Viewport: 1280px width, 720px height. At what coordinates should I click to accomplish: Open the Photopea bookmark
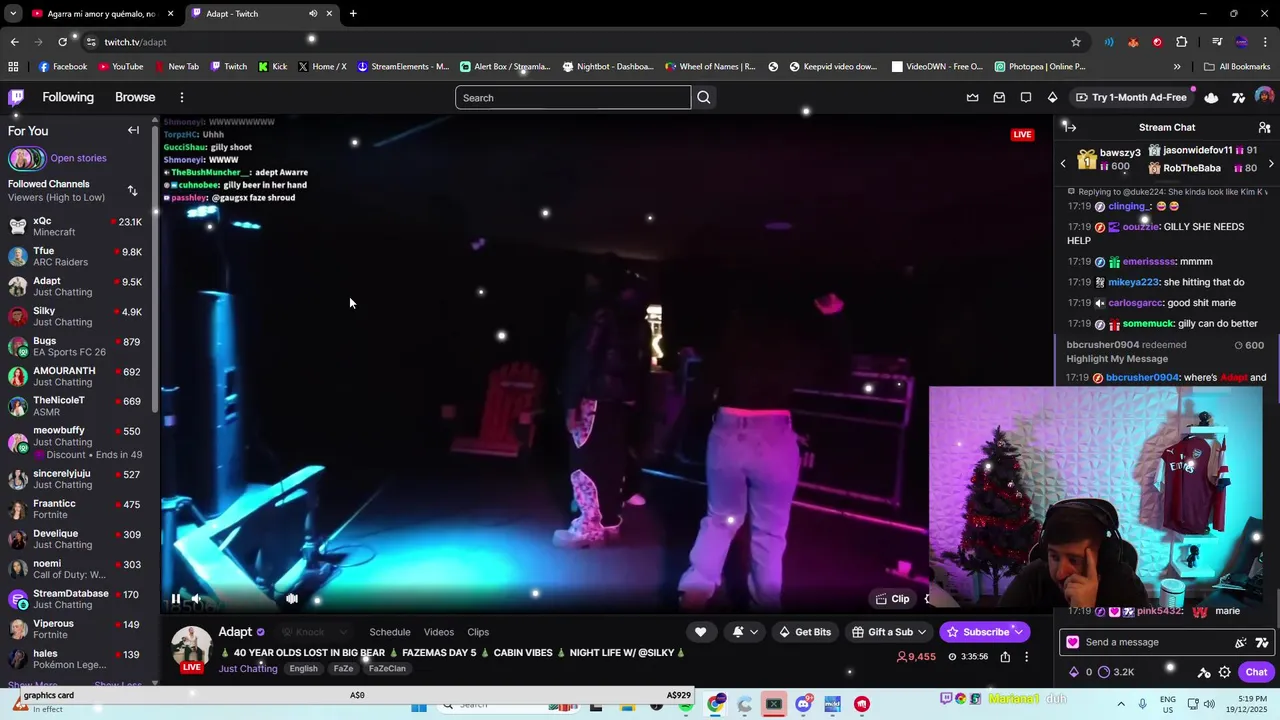tap(1040, 67)
